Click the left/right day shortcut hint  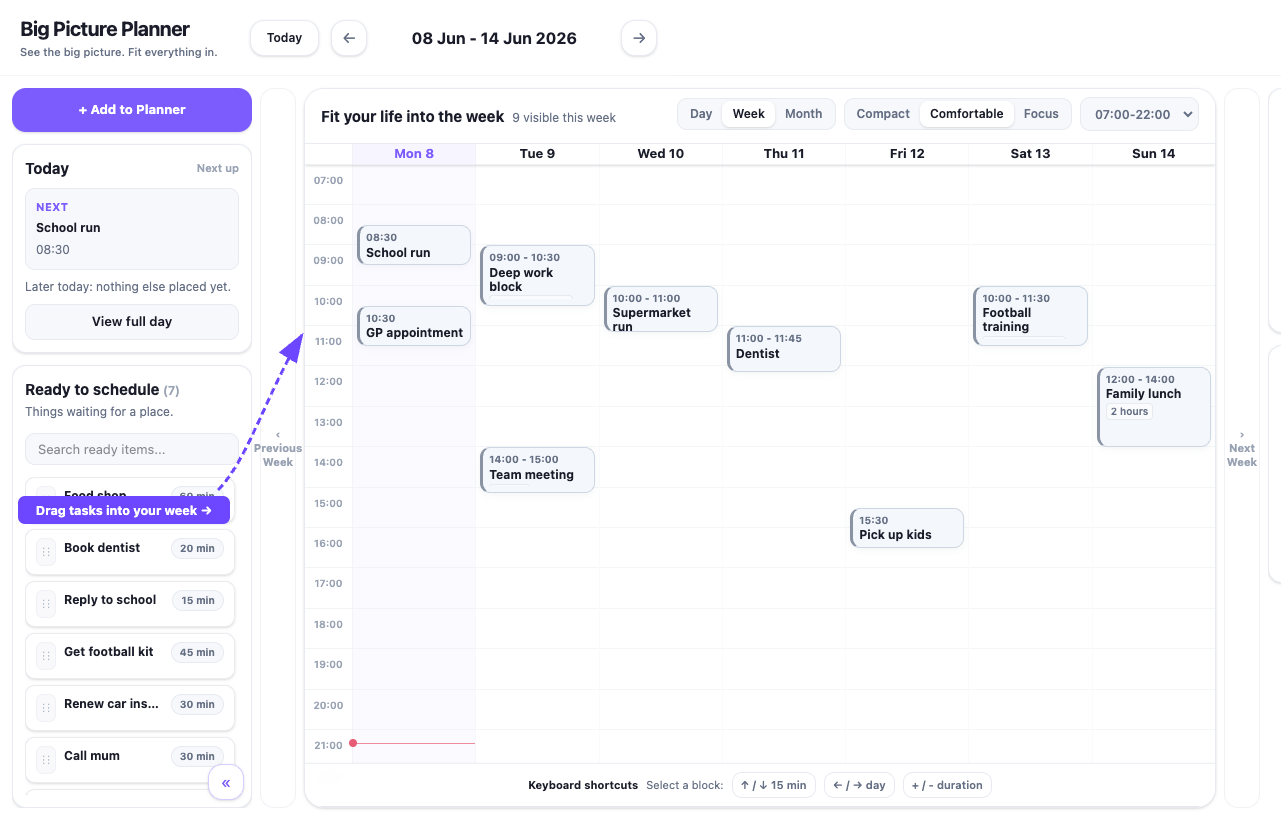860,785
